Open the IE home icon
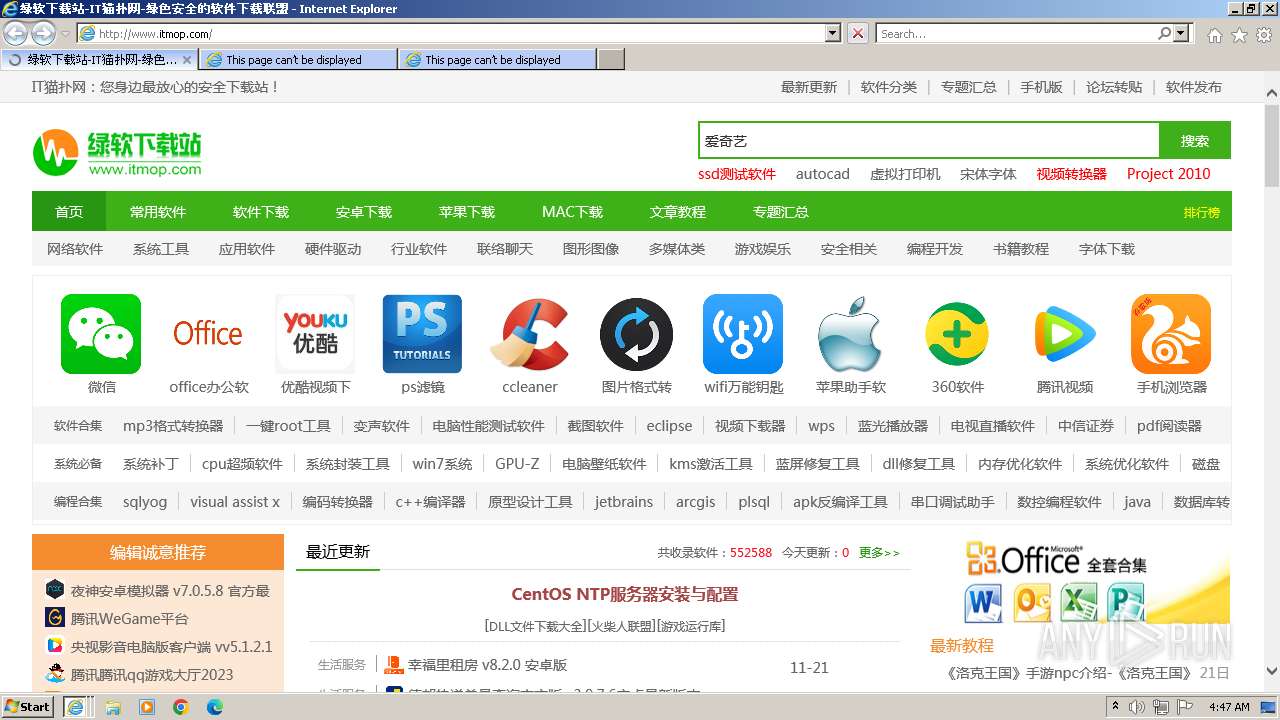The height and width of the screenshot is (720, 1280). pyautogui.click(x=1214, y=35)
